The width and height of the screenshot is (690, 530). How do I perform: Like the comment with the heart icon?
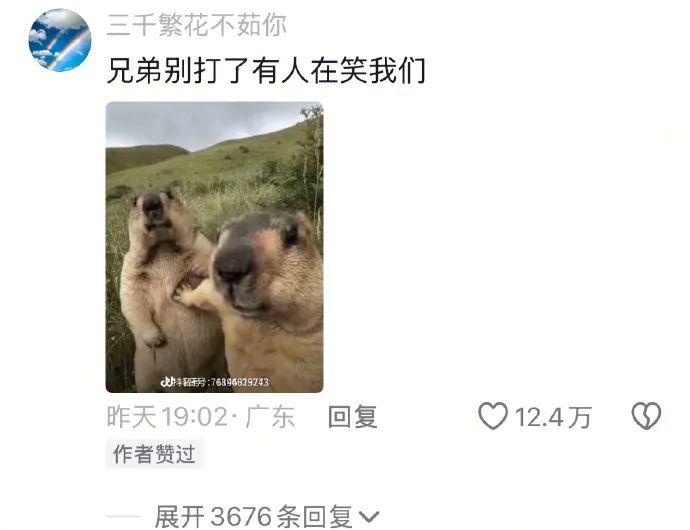(493, 416)
